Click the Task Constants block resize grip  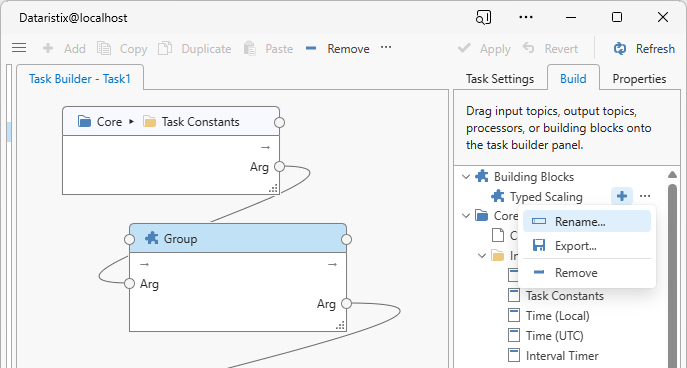(x=273, y=189)
